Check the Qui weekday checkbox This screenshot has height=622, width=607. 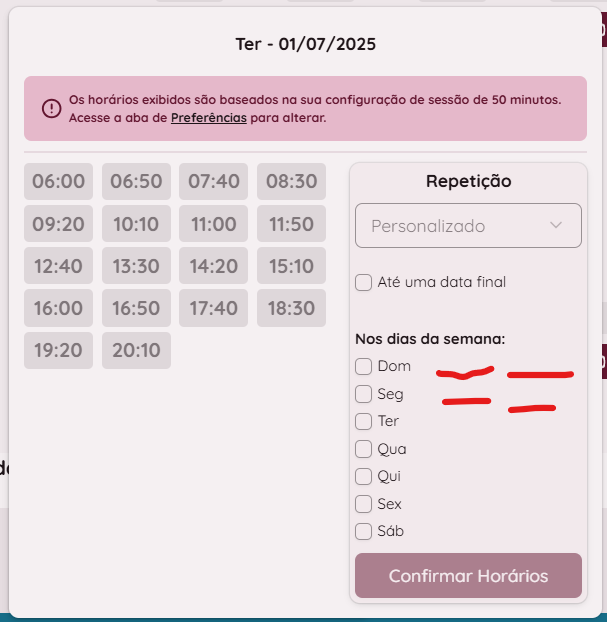364,476
